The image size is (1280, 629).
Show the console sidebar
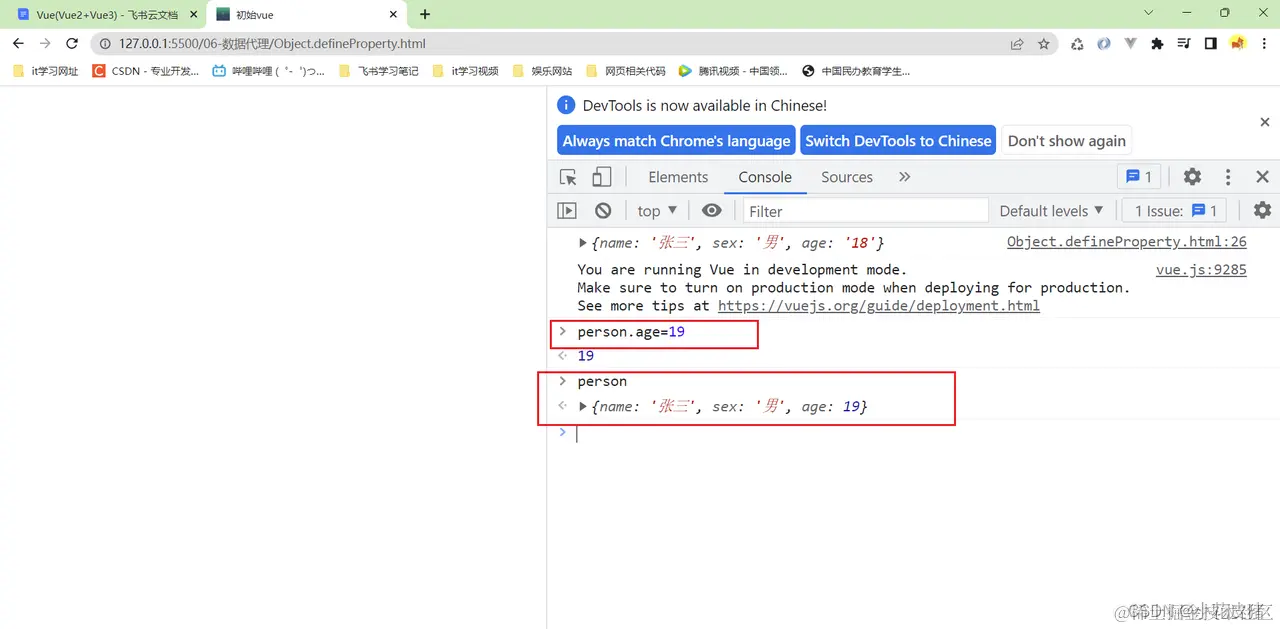coord(567,211)
